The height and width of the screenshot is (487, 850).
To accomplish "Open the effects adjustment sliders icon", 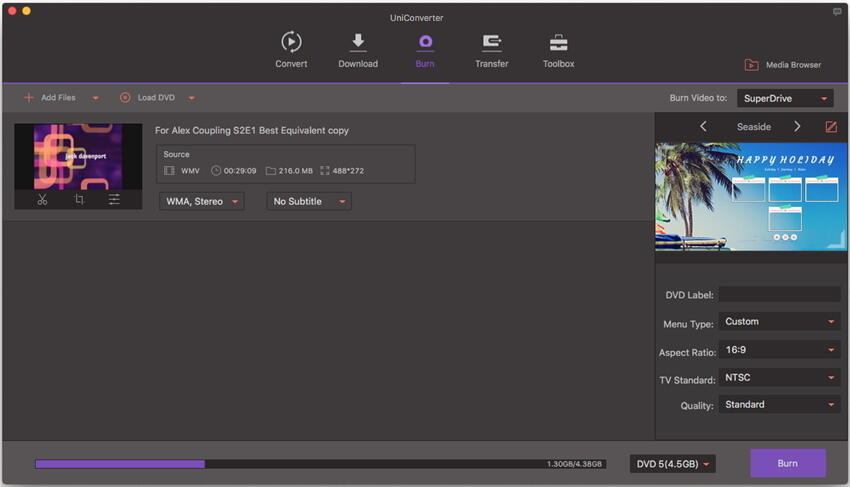I will [114, 200].
